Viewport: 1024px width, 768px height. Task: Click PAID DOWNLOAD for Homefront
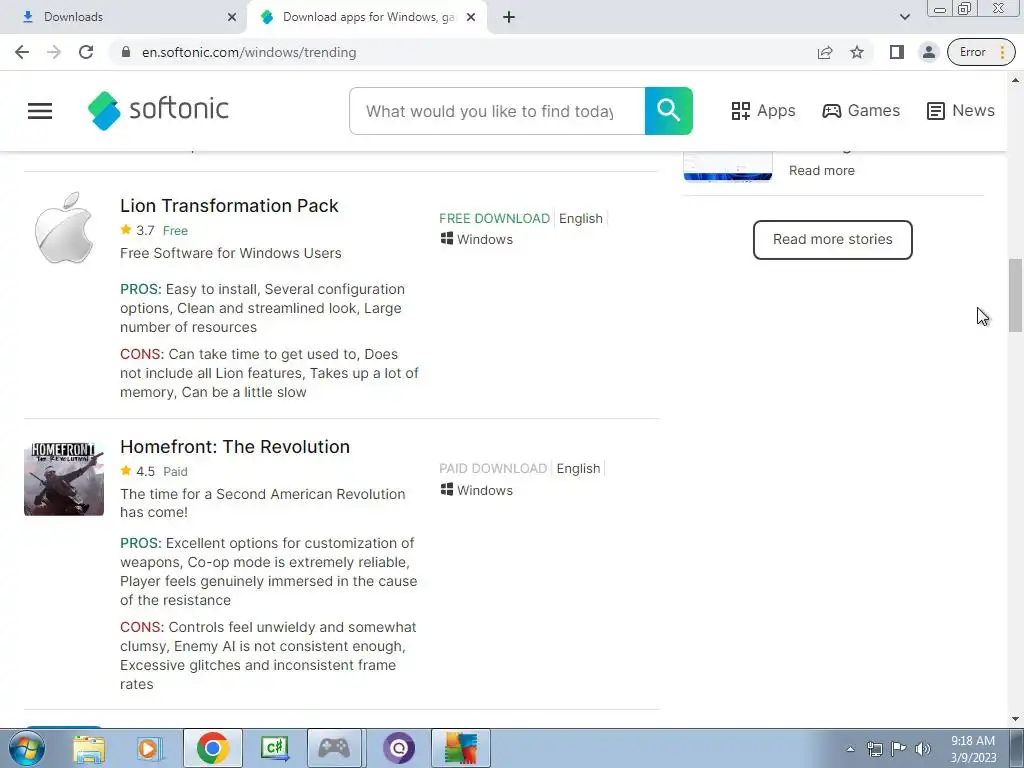pyautogui.click(x=493, y=469)
